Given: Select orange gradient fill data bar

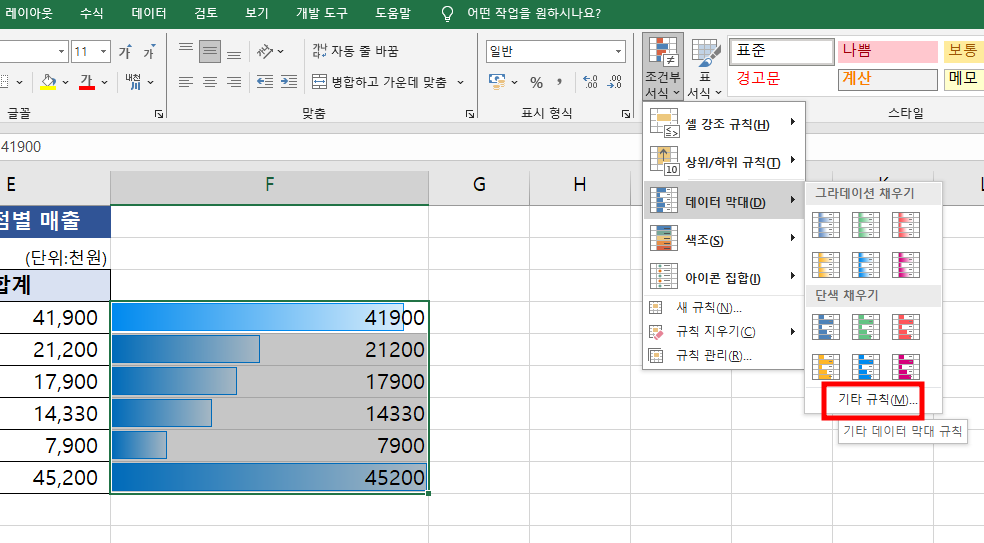Looking at the screenshot, I should [826, 265].
